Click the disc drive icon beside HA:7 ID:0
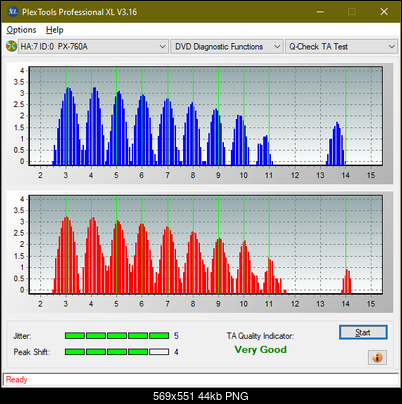Viewport: 402px width, 404px height. pyautogui.click(x=11, y=46)
